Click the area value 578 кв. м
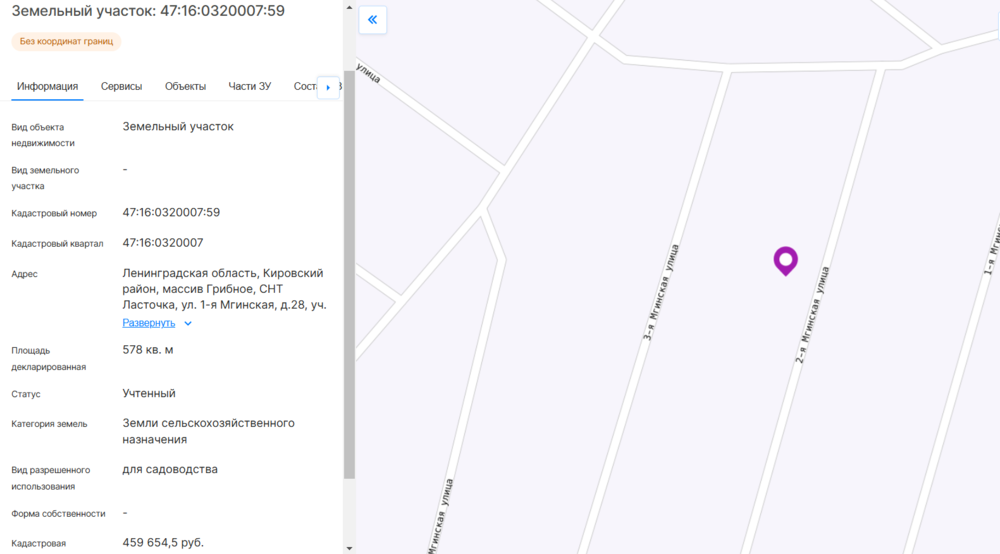Screen dimensions: 1000x554 point(148,350)
